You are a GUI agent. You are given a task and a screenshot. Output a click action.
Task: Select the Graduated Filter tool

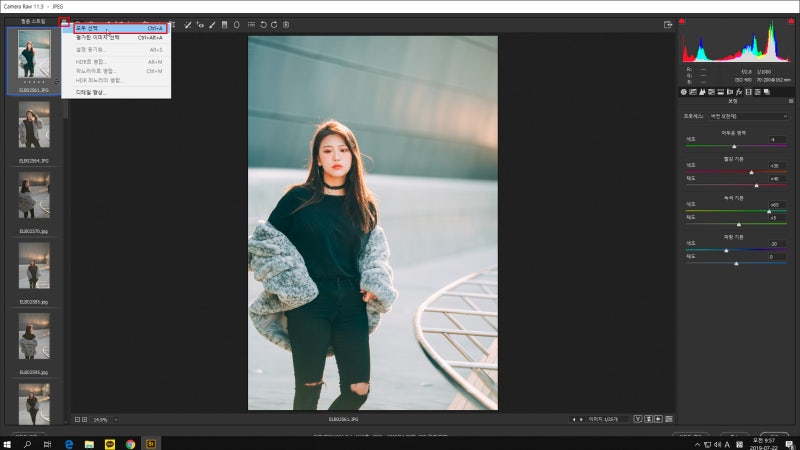point(224,24)
